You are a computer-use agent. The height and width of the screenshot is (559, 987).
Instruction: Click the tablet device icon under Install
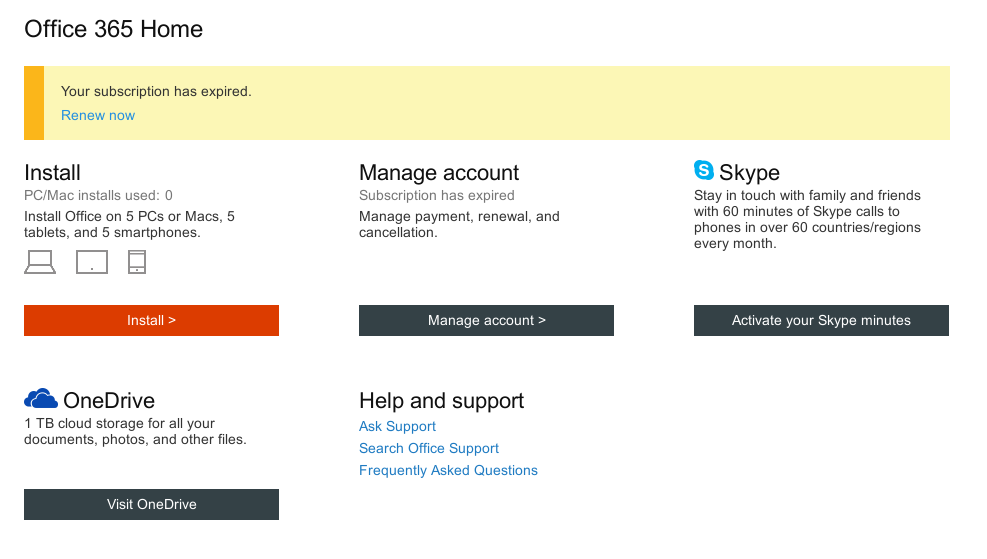point(92,262)
